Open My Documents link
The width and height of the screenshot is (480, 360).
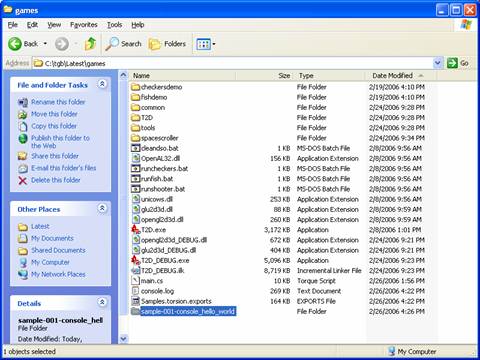(52, 238)
